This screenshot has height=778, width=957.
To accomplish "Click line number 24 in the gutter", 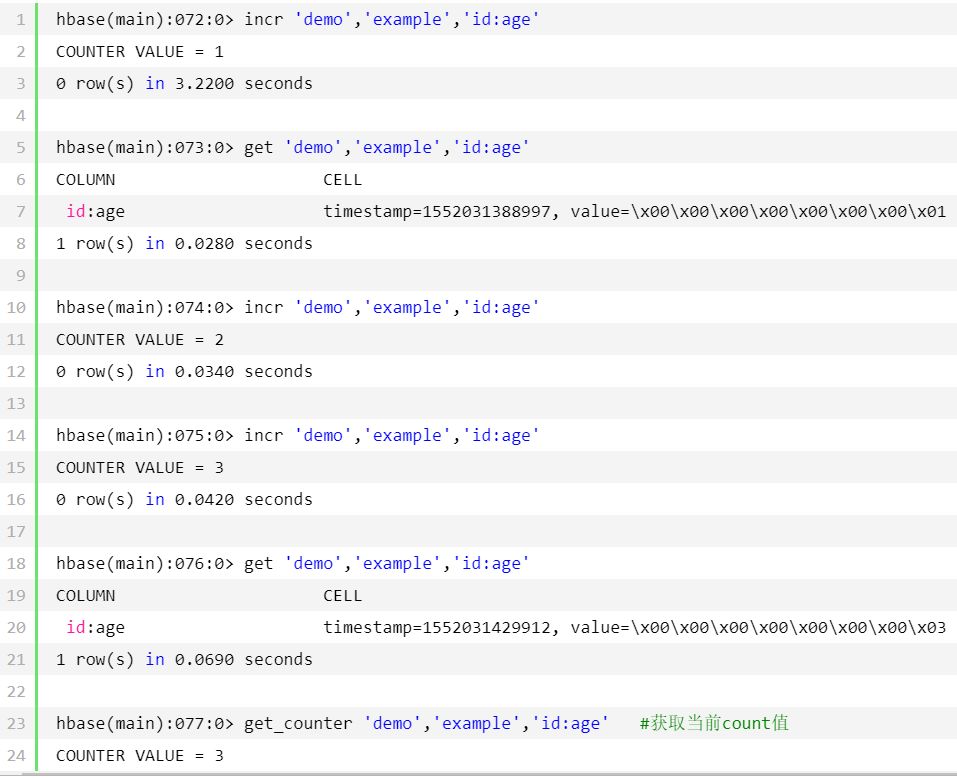I will [17, 755].
